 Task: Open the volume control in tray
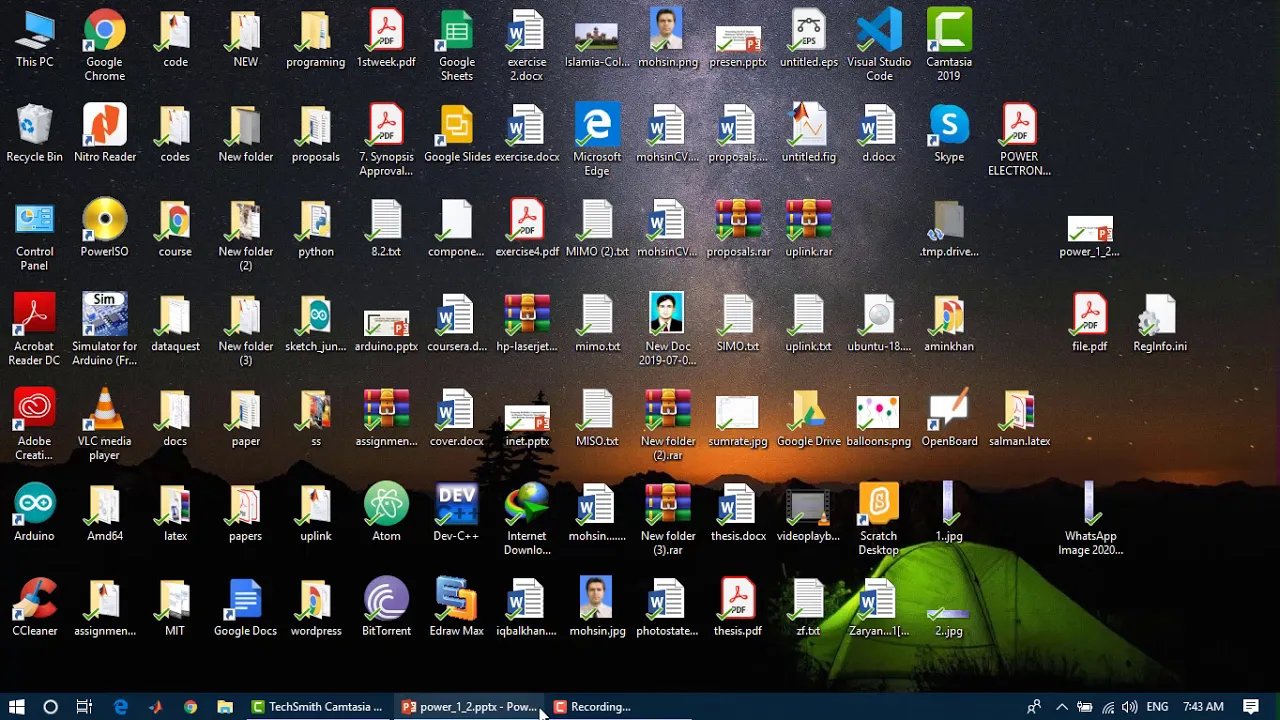coord(1130,706)
